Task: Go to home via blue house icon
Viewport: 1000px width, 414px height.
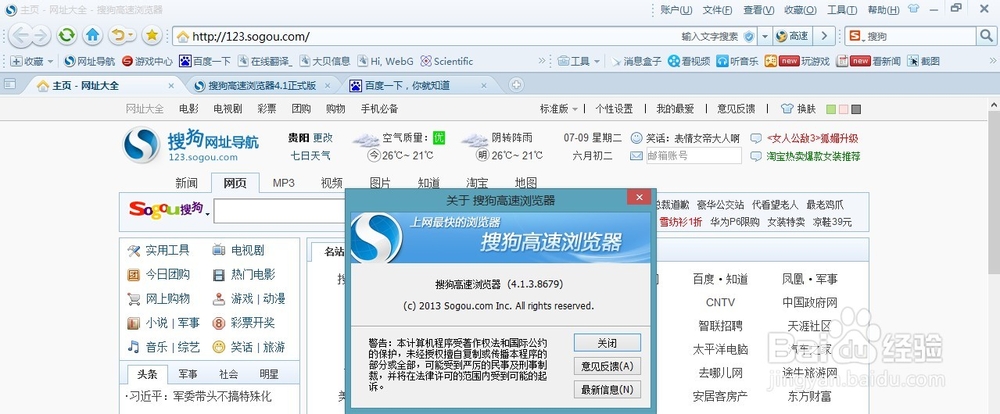Action: (93, 36)
